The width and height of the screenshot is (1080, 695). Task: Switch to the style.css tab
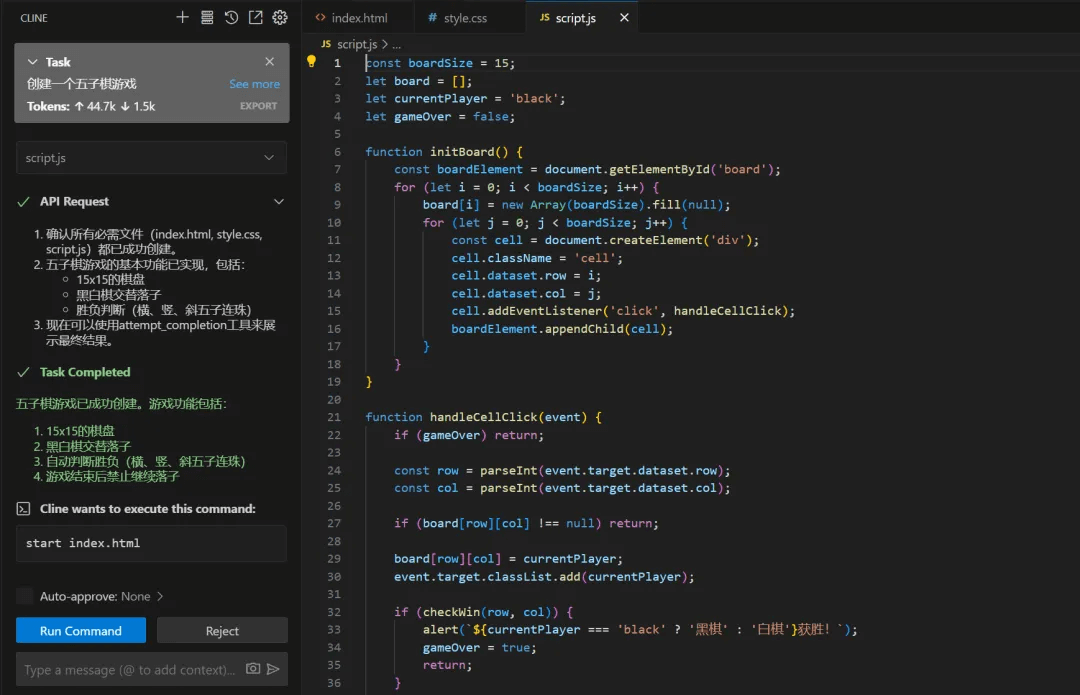point(464,18)
